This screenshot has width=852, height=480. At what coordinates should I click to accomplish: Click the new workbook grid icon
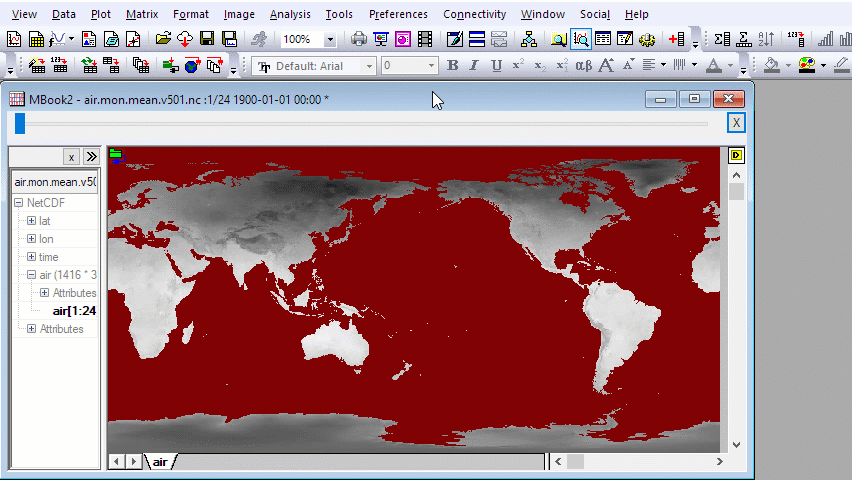36,39
